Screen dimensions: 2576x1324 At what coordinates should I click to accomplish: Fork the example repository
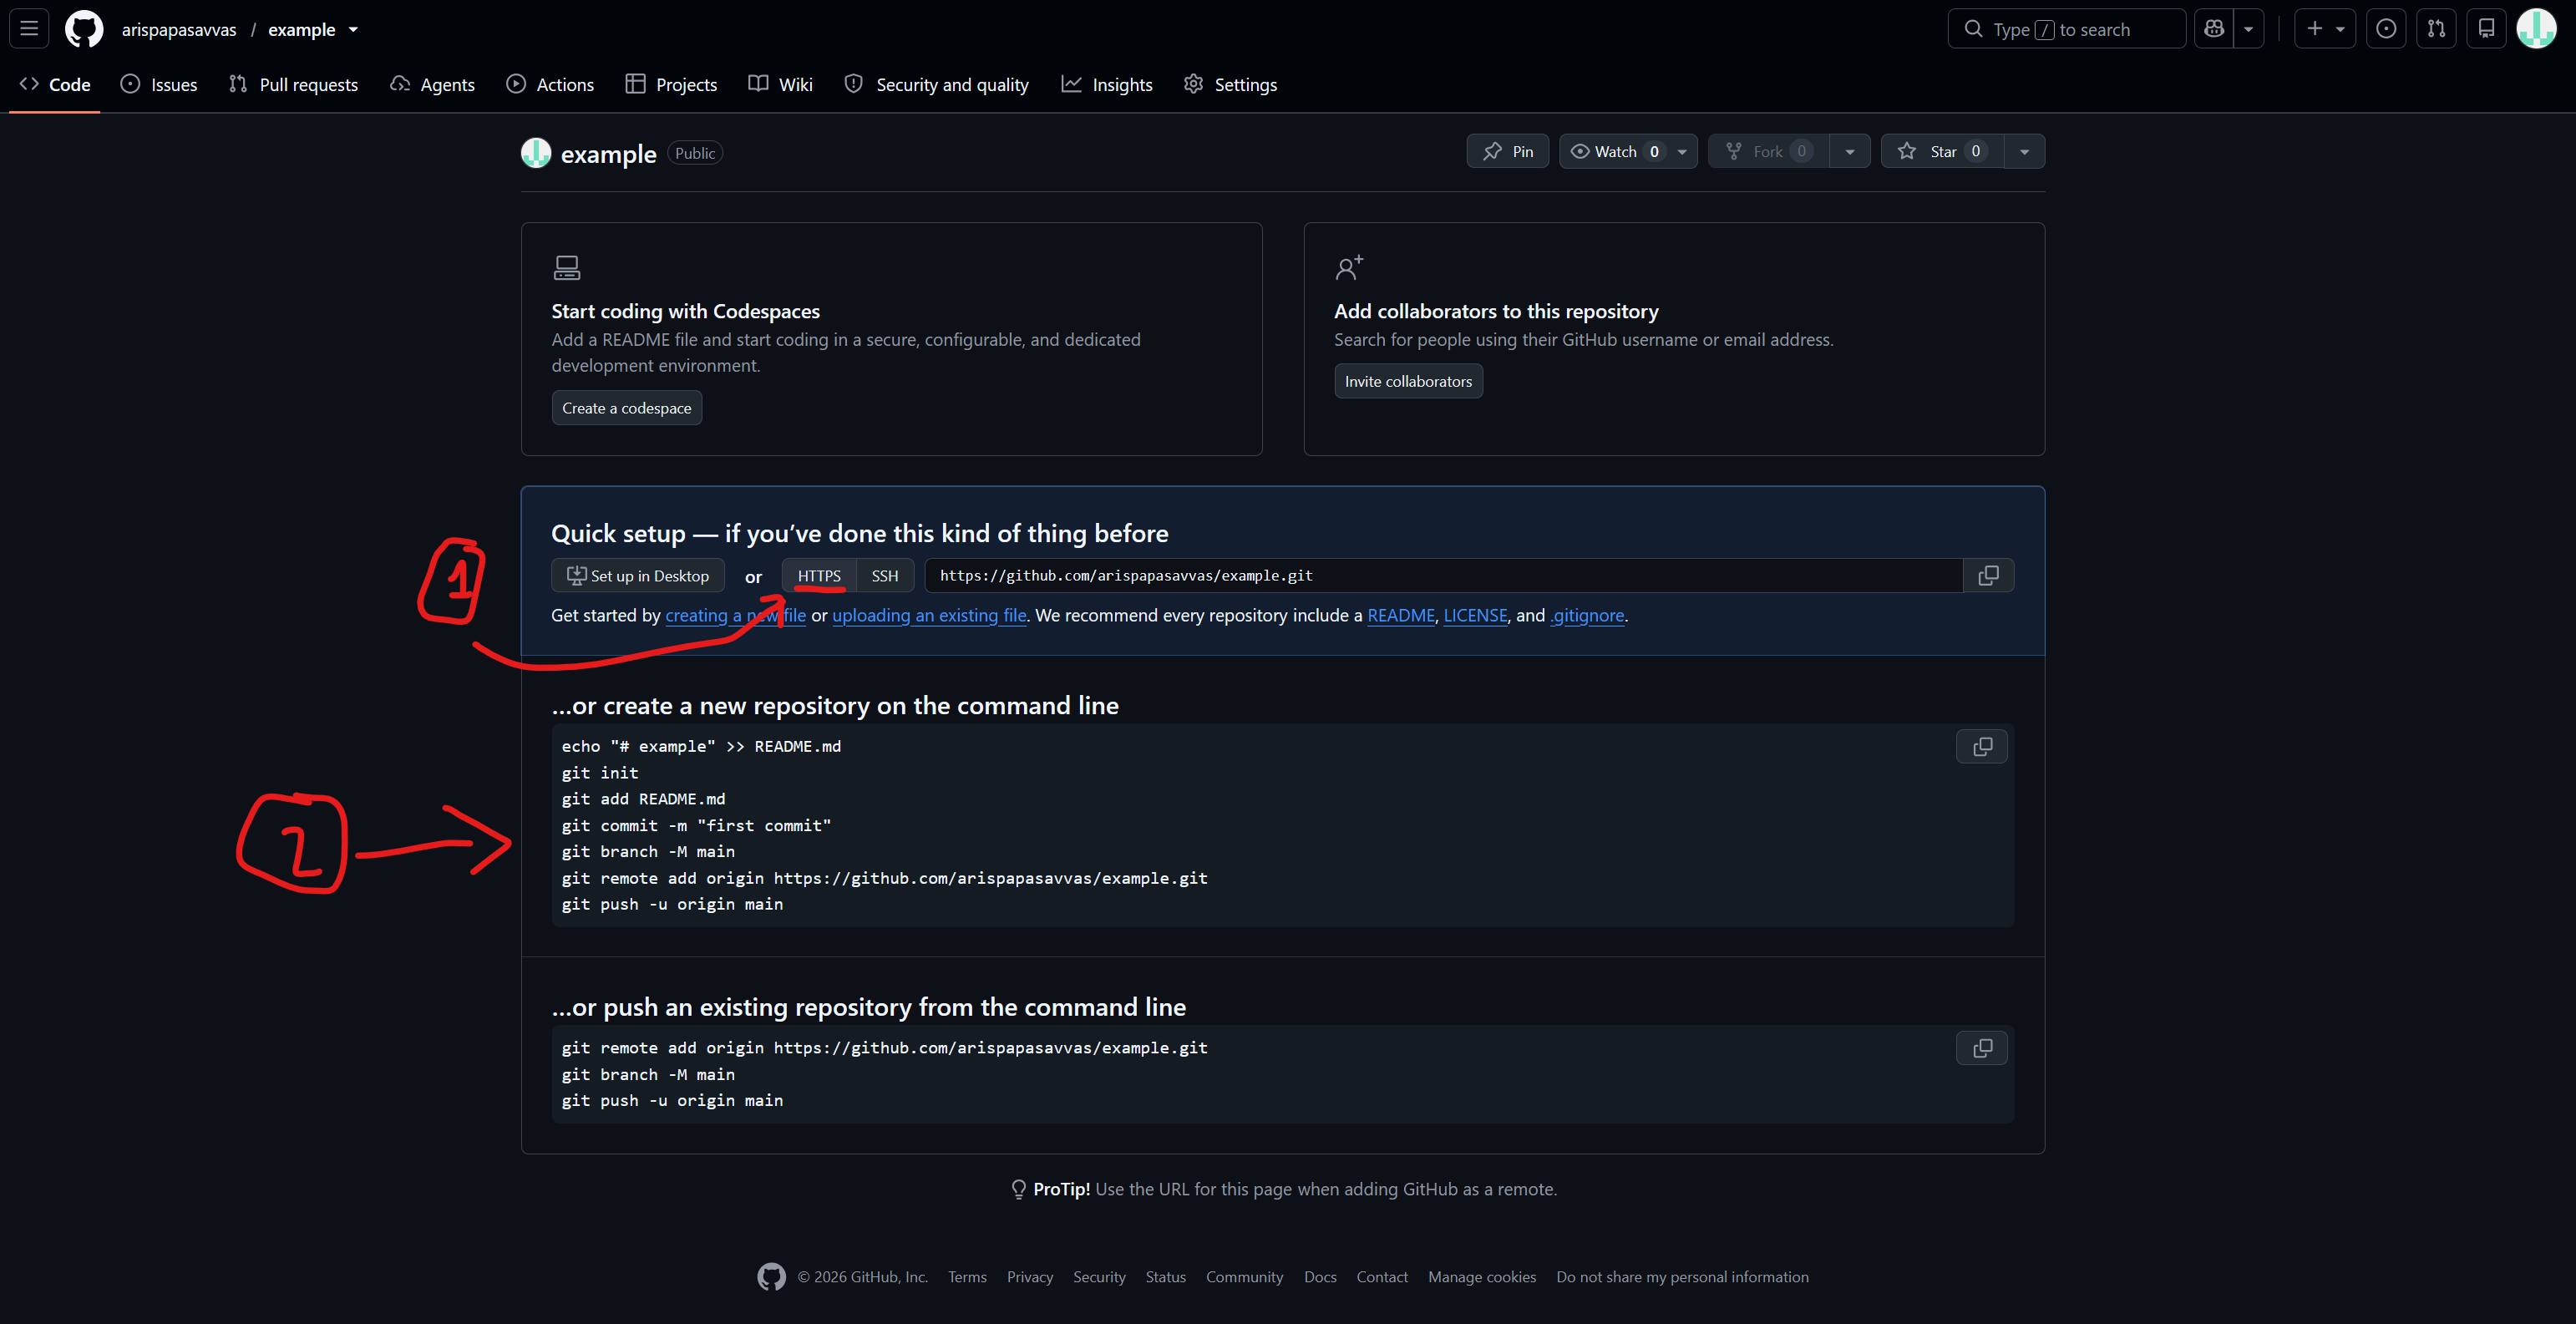click(x=1769, y=151)
